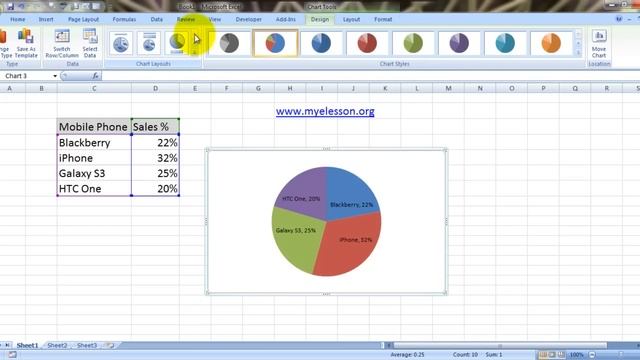The width and height of the screenshot is (640, 360).
Task: Choose the first chart layout thumbnail
Action: pyautogui.click(x=121, y=43)
